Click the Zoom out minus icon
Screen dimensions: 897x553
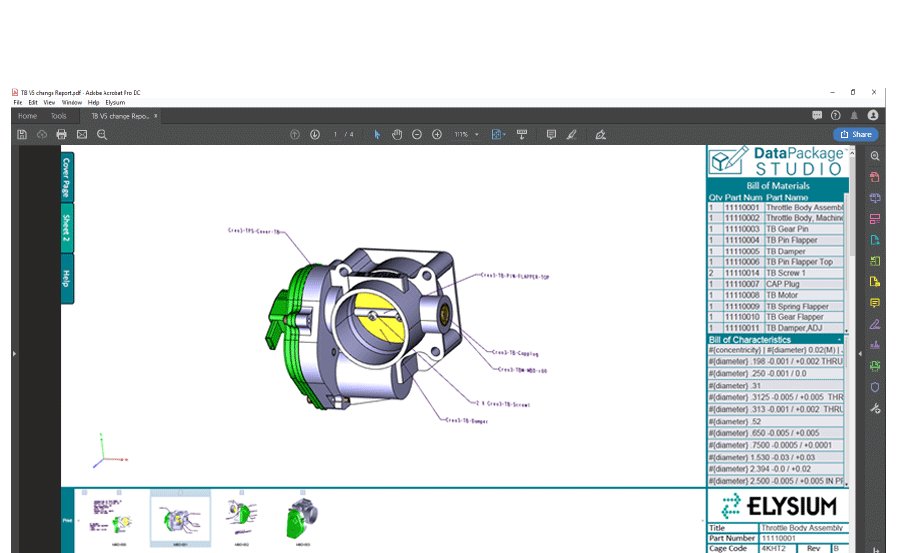click(417, 134)
